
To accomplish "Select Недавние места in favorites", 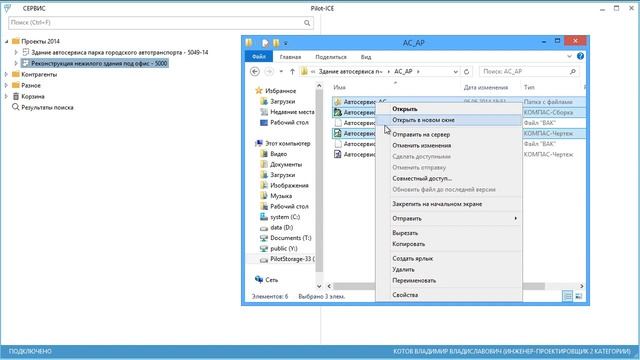I will tap(292, 112).
